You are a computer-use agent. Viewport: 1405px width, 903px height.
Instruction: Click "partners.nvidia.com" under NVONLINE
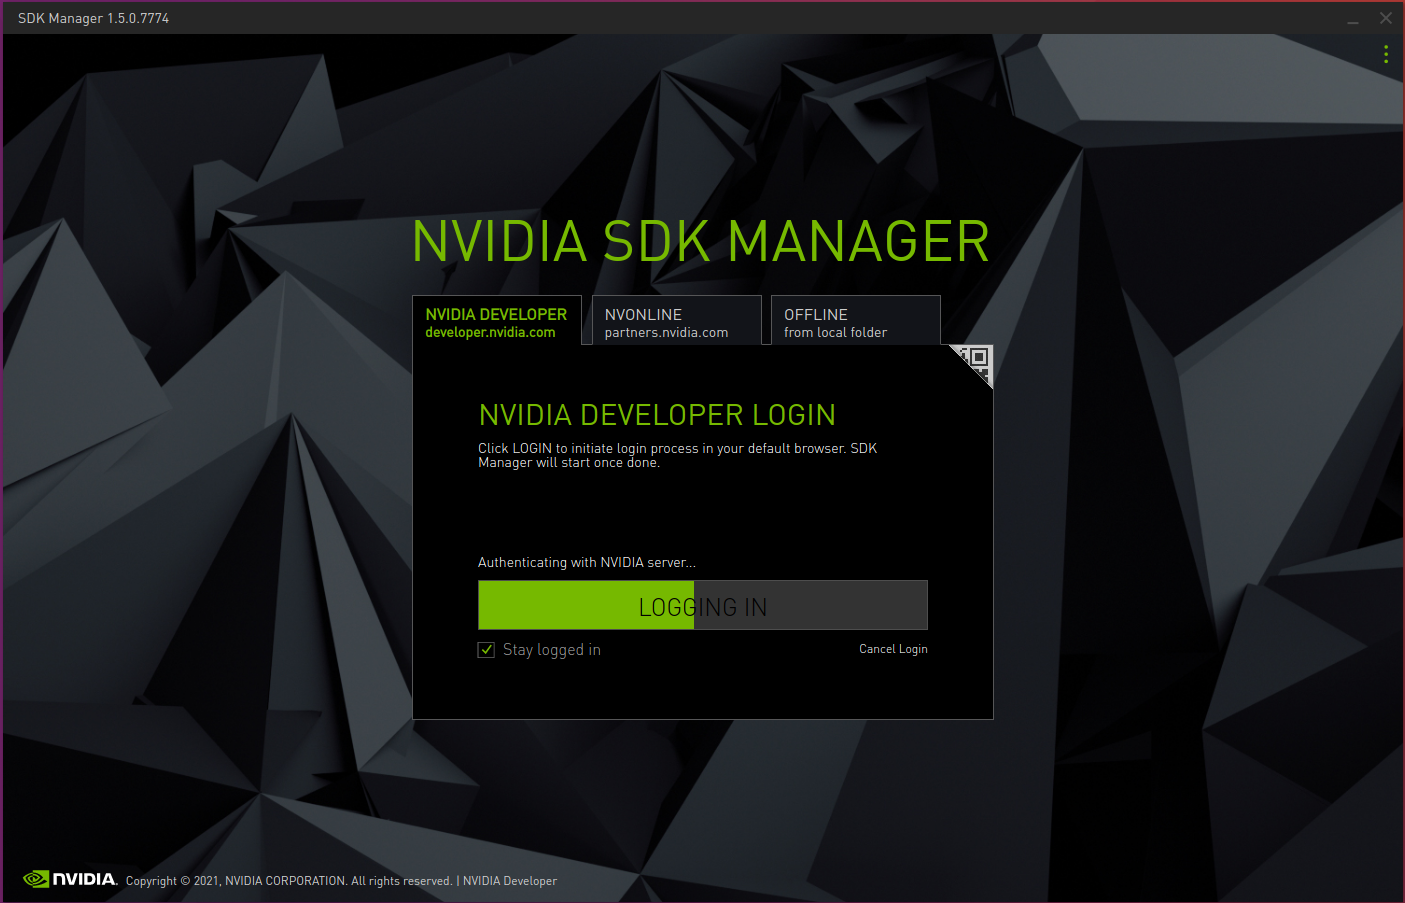[x=665, y=332]
